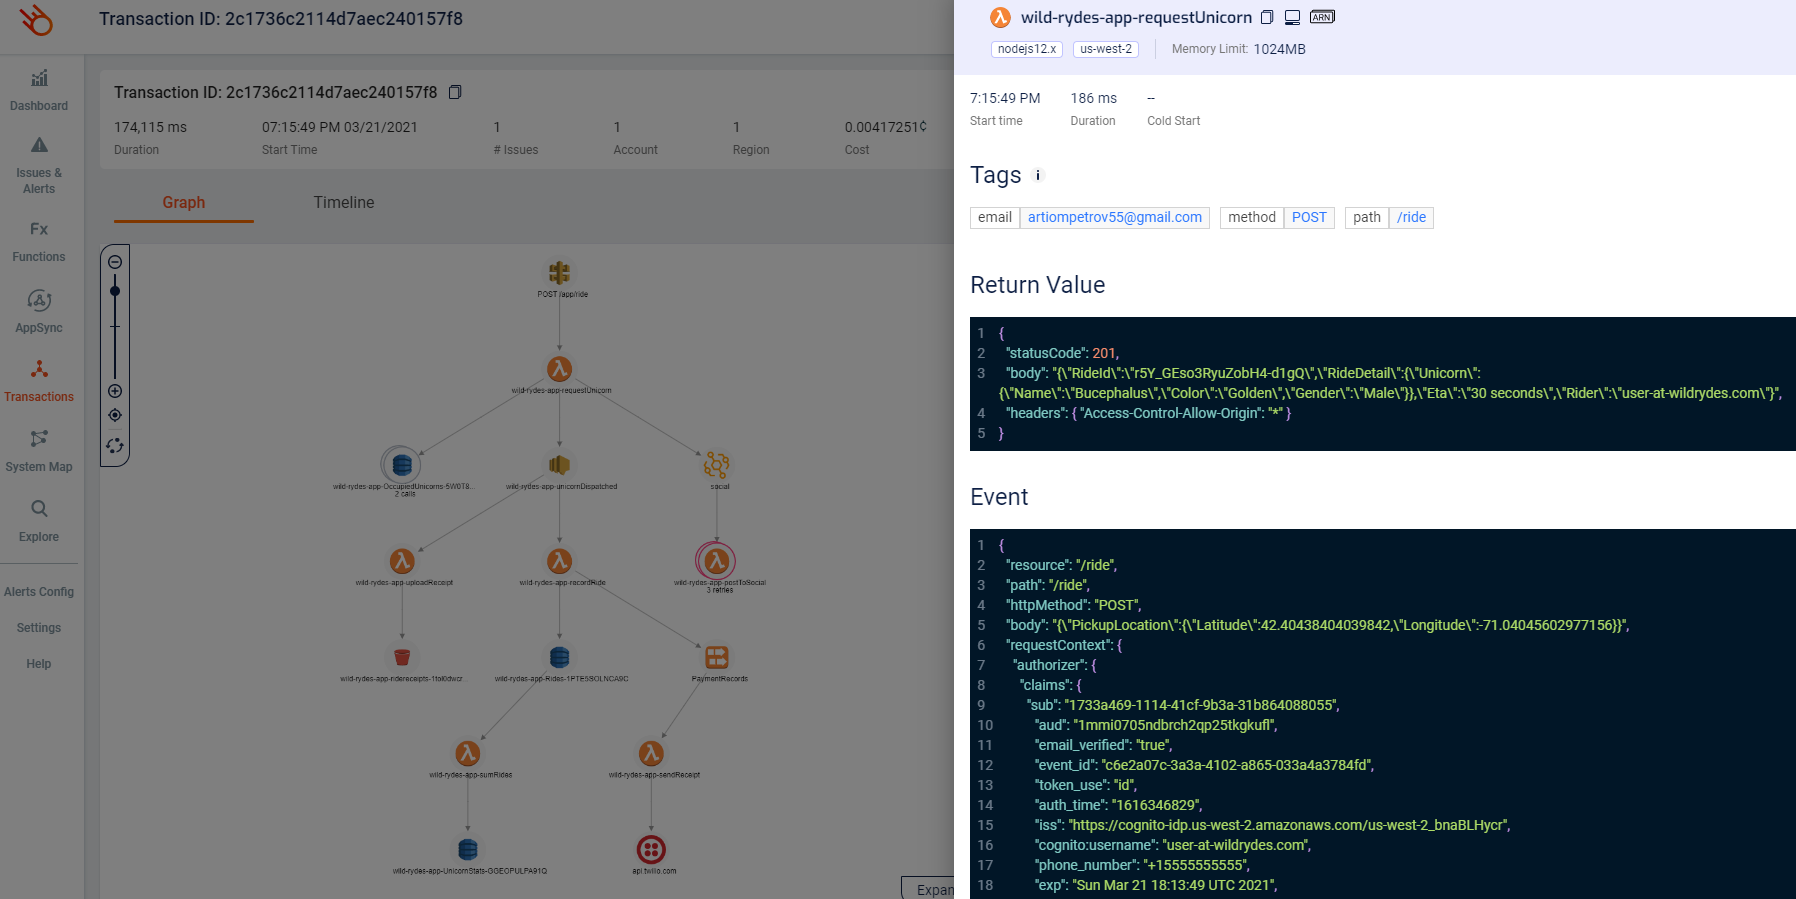This screenshot has height=899, width=1796.
Task: Click the Expand button under the graph
Action: (x=929, y=889)
